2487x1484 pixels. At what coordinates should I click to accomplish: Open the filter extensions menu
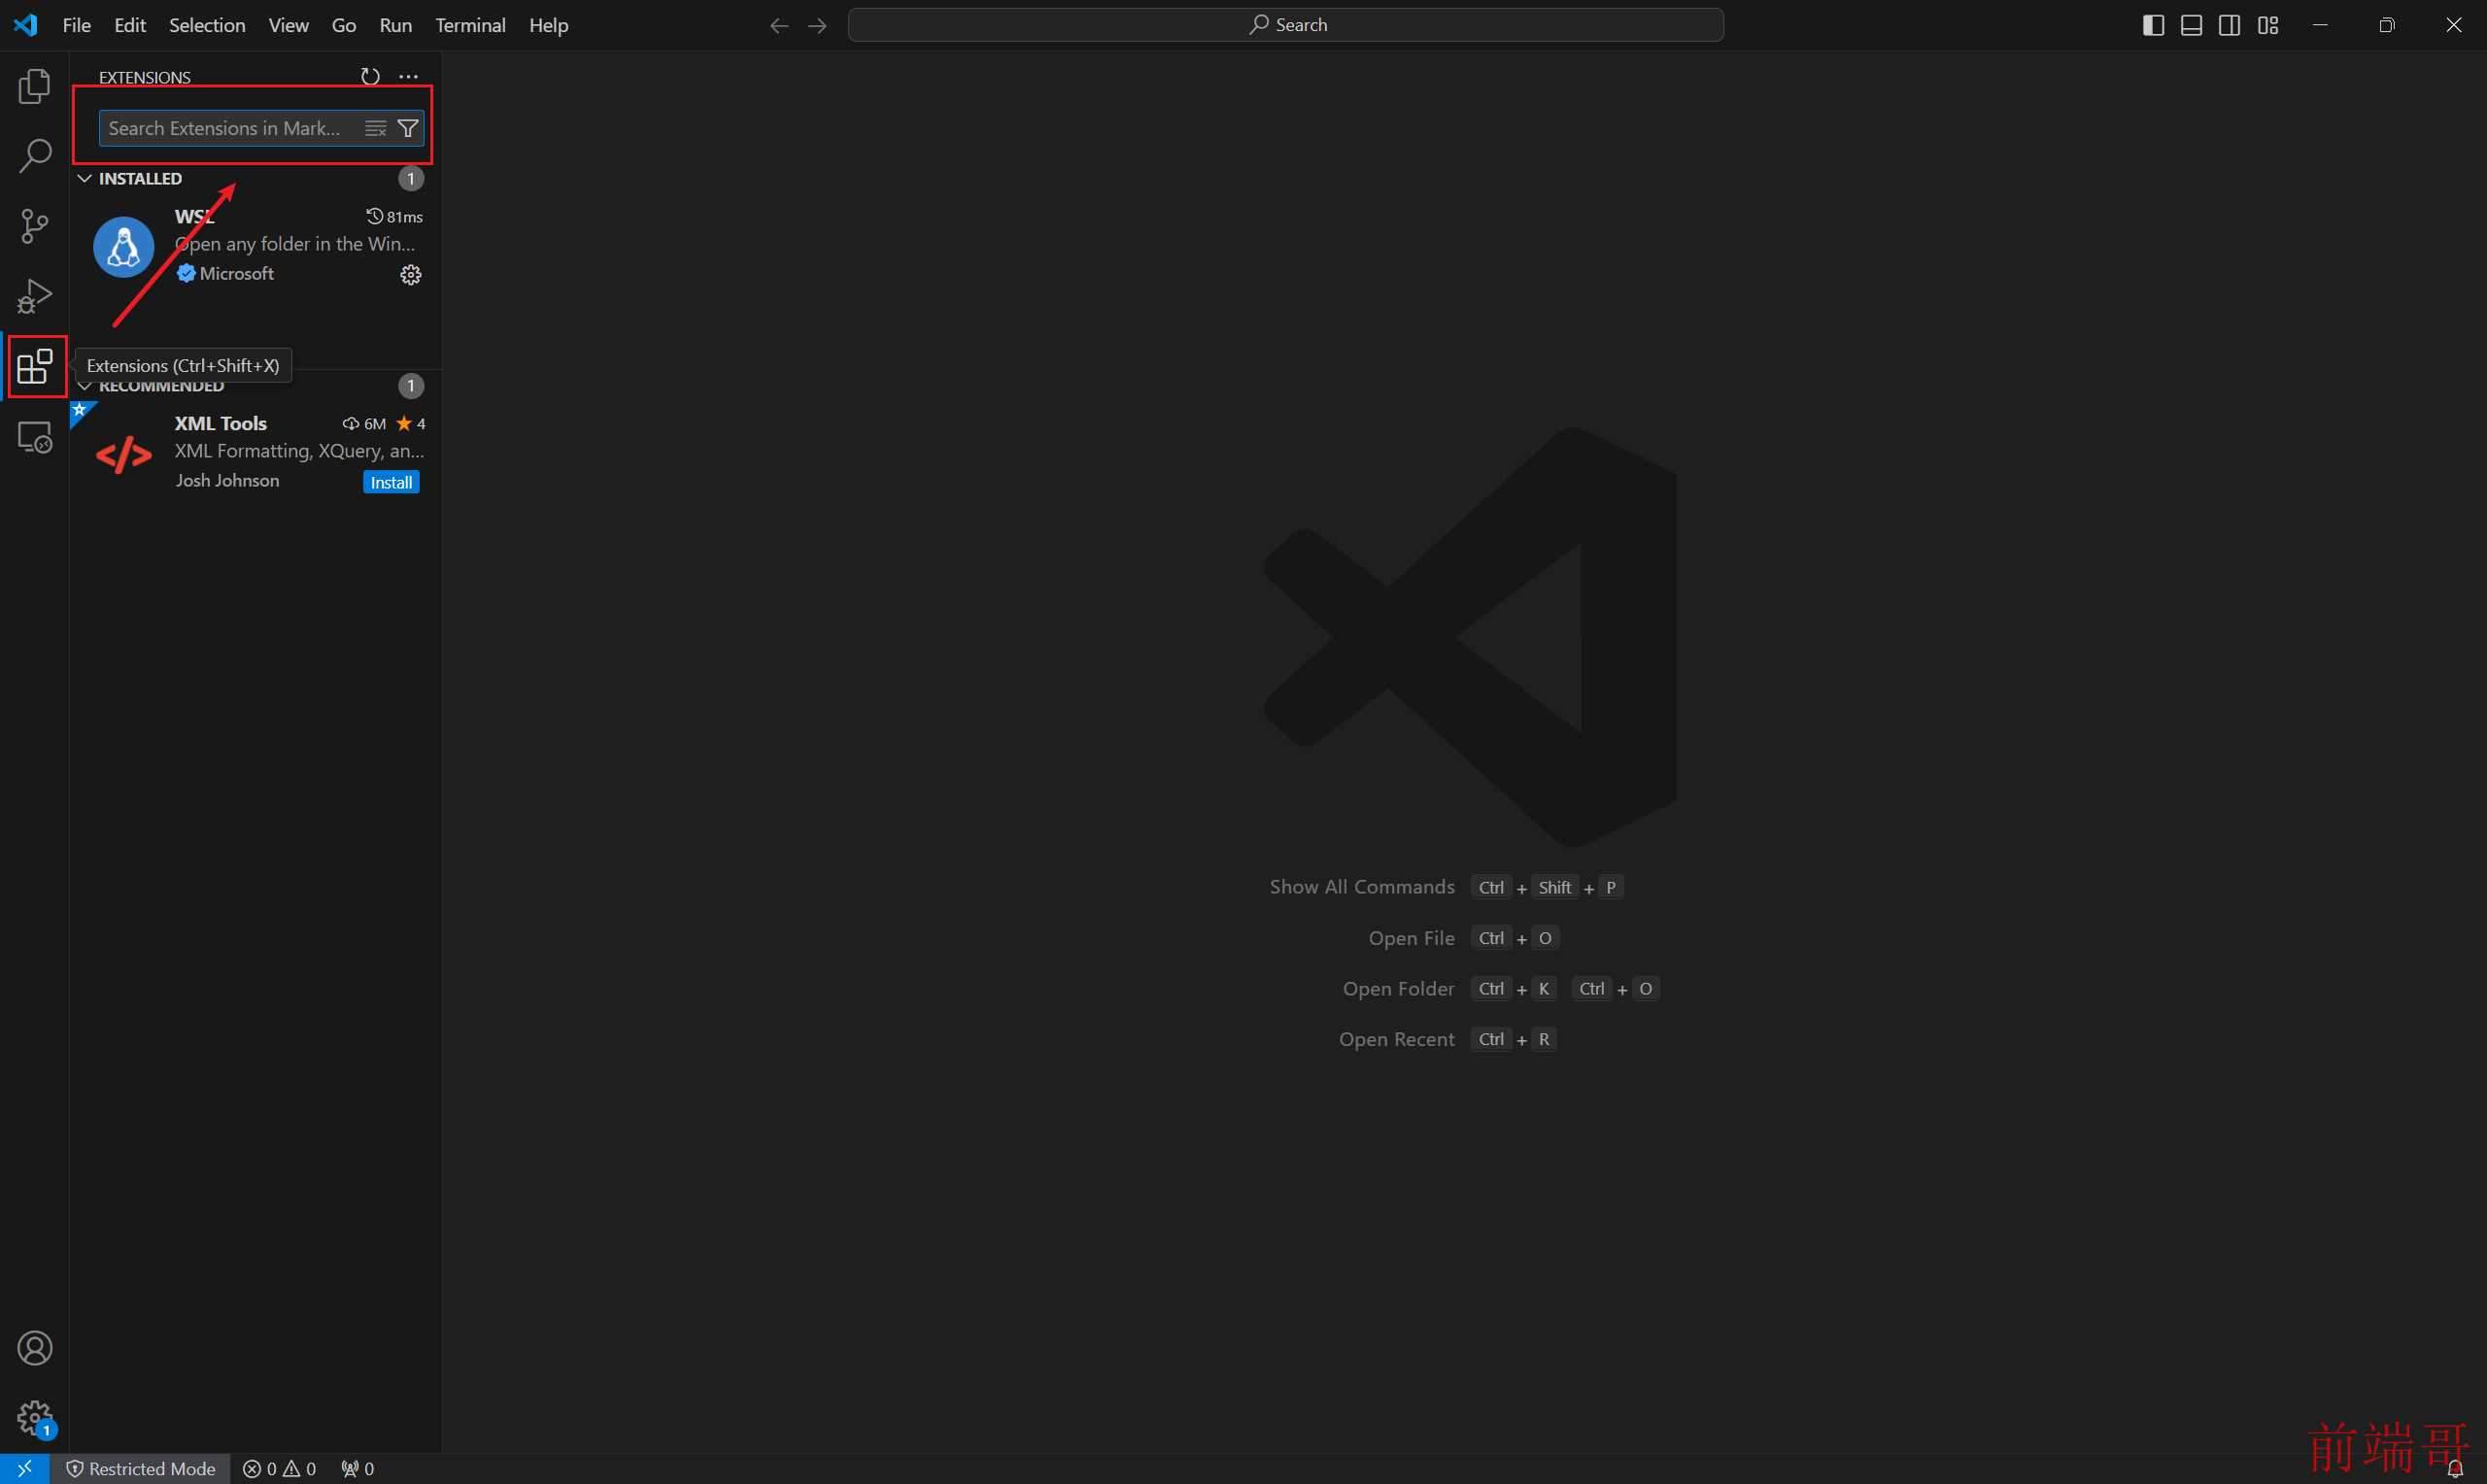[x=408, y=128]
